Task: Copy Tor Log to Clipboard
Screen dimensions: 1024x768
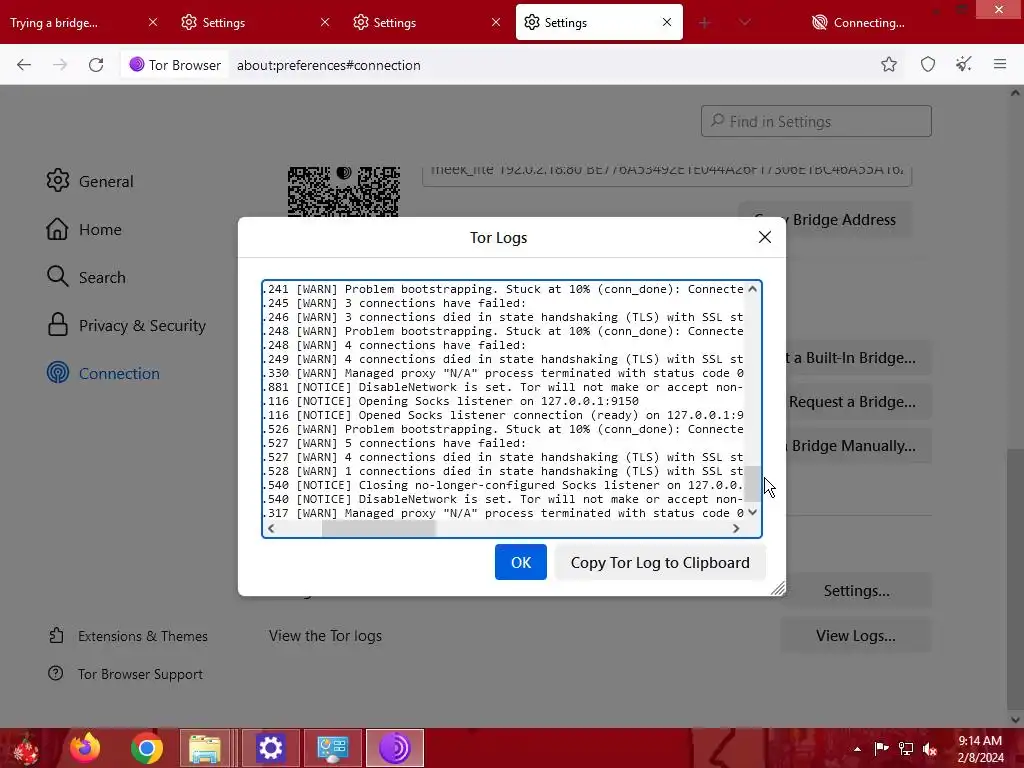Action: coord(660,562)
